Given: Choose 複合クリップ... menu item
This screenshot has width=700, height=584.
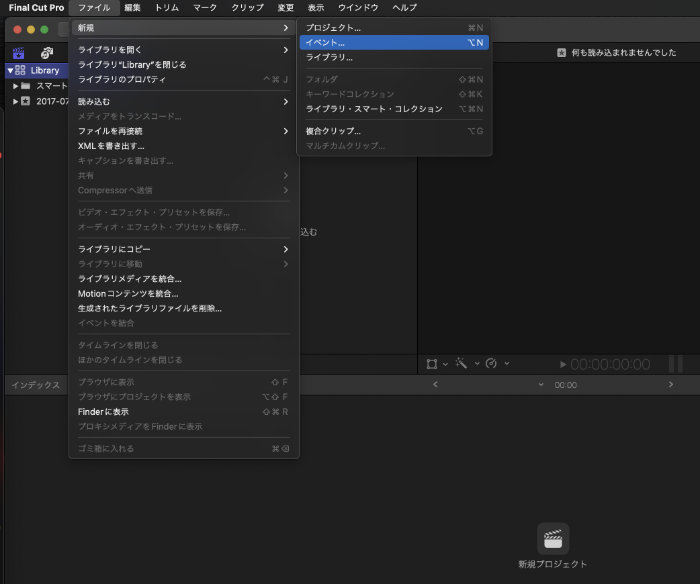Looking at the screenshot, I should tap(394, 131).
